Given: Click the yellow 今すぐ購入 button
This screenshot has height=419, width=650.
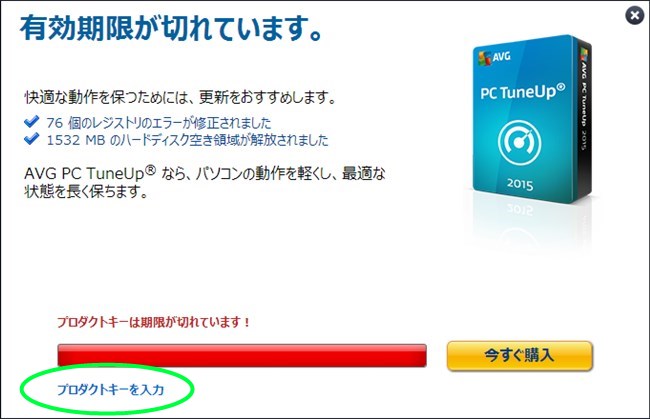Looking at the screenshot, I should [519, 356].
